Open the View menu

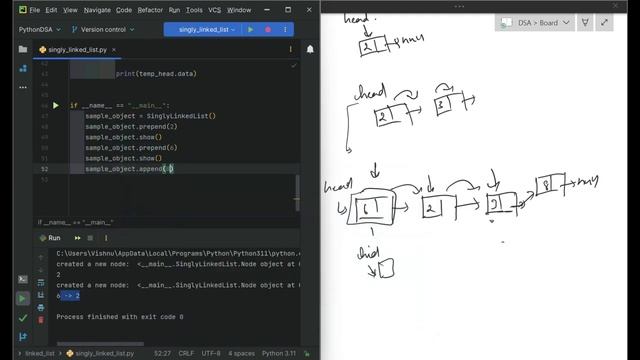[70, 10]
